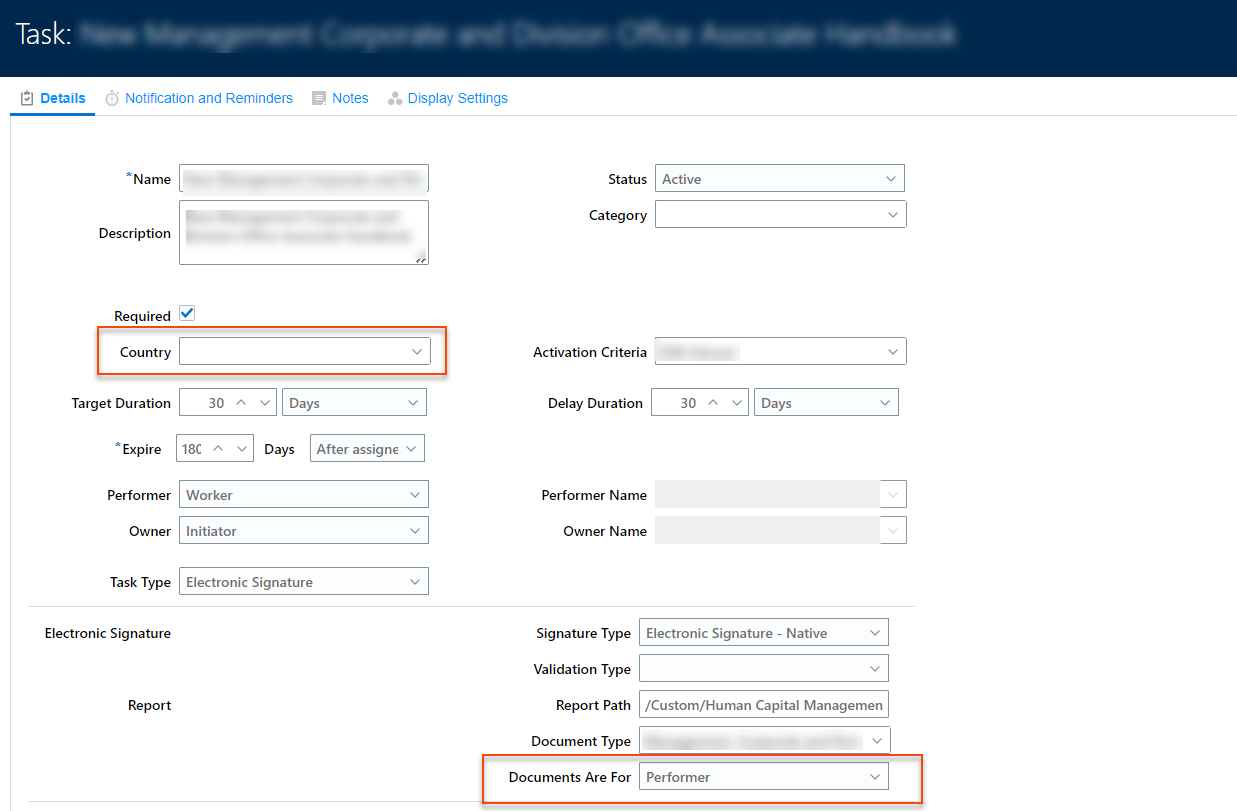Toggle the Required checkbox
1237x811 pixels.
[187, 312]
